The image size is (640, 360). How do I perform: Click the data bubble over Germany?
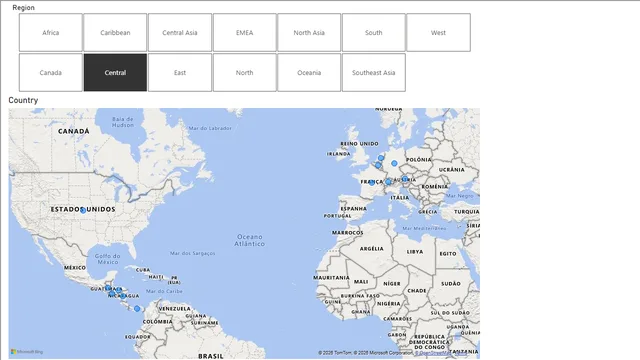pos(394,163)
